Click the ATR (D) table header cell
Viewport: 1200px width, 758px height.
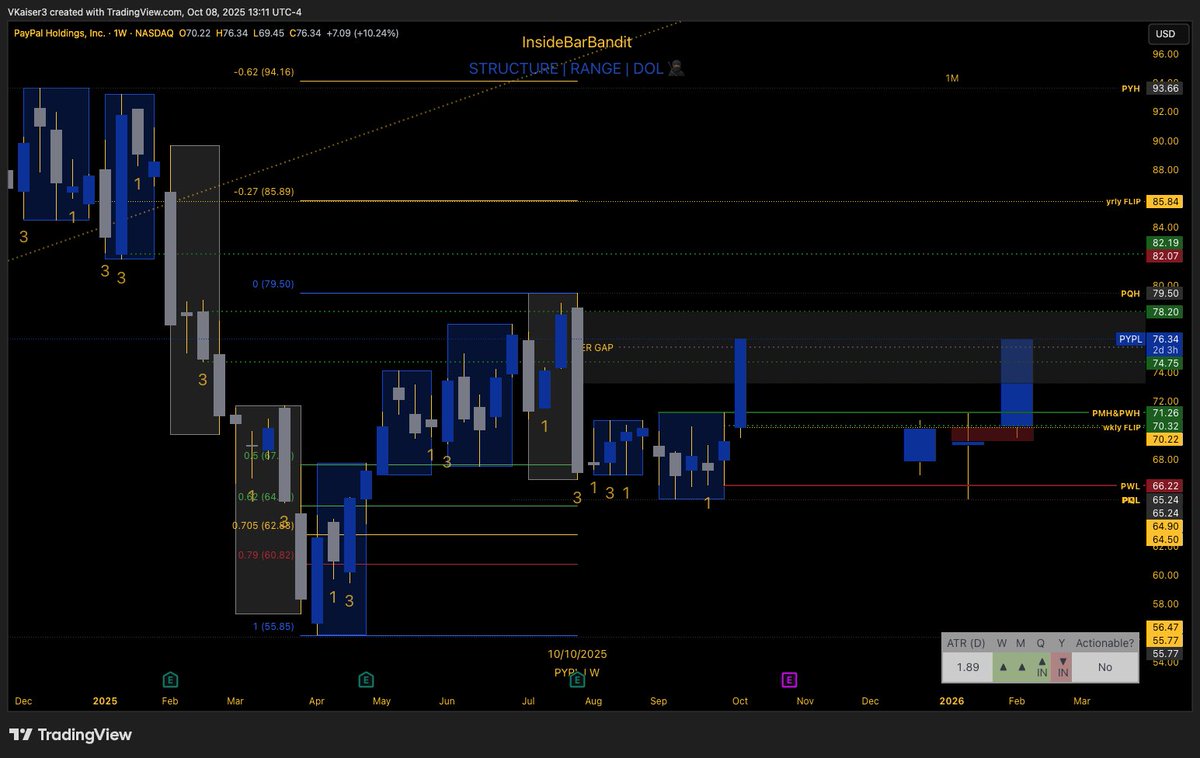click(966, 643)
